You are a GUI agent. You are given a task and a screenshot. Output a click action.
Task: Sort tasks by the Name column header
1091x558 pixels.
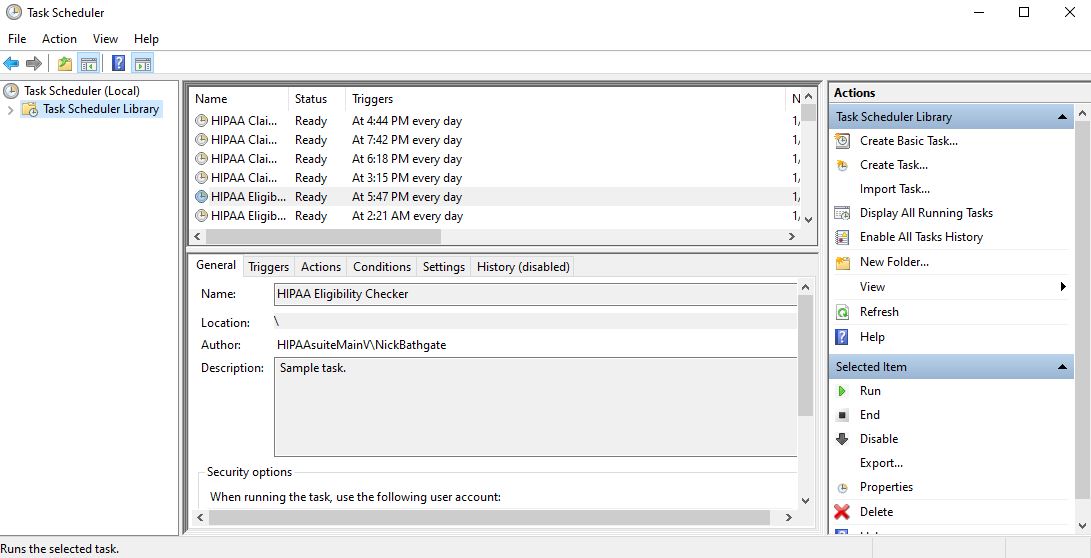(239, 99)
